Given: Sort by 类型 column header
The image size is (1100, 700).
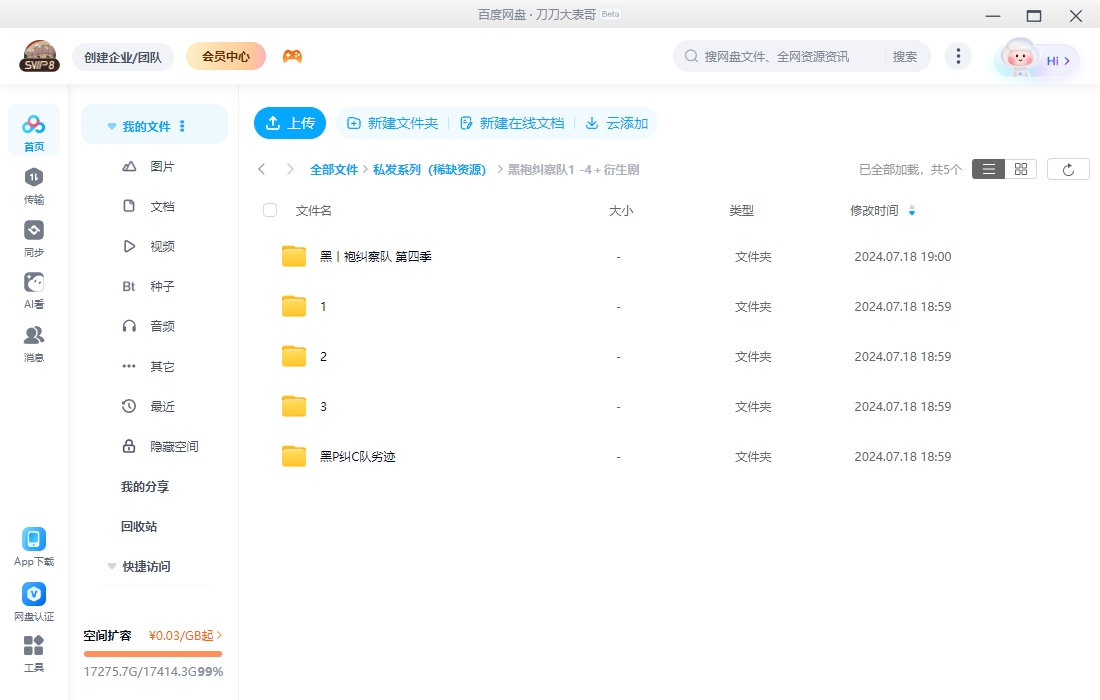Looking at the screenshot, I should [742, 210].
